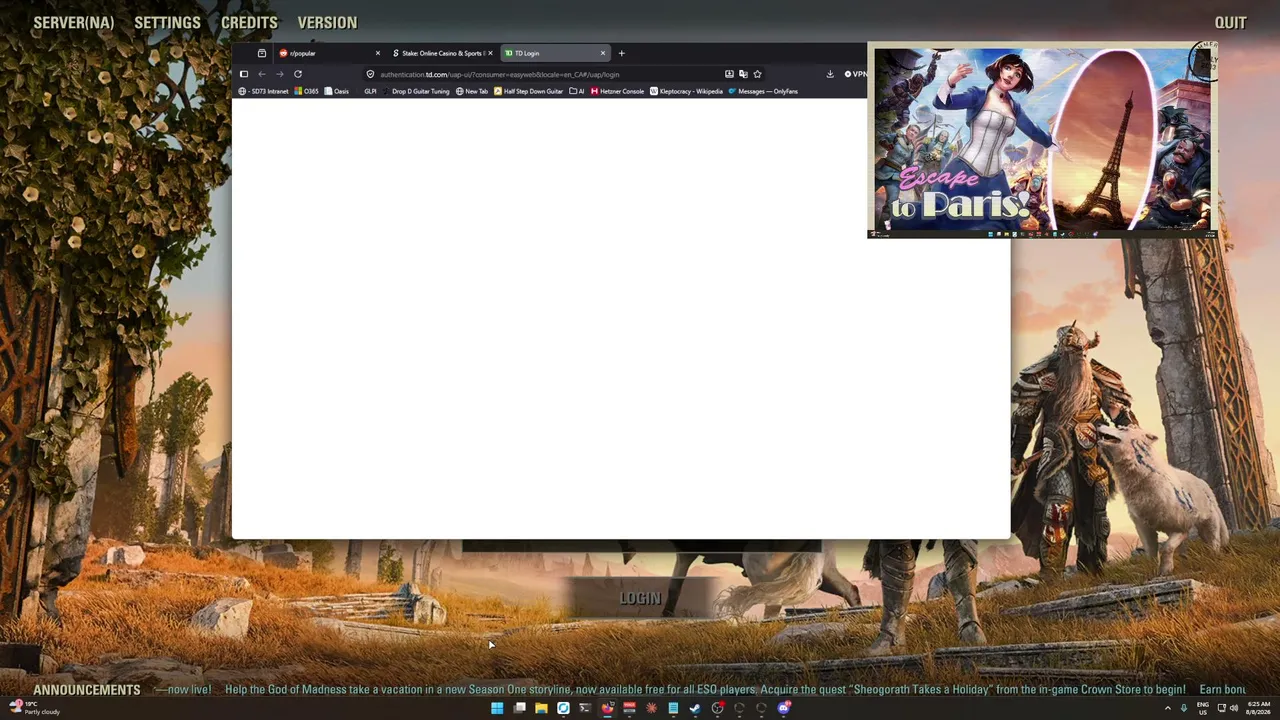Open the Half Step Down Guitar bookmark
Image resolution: width=1280 pixels, height=720 pixels.
coord(529,91)
